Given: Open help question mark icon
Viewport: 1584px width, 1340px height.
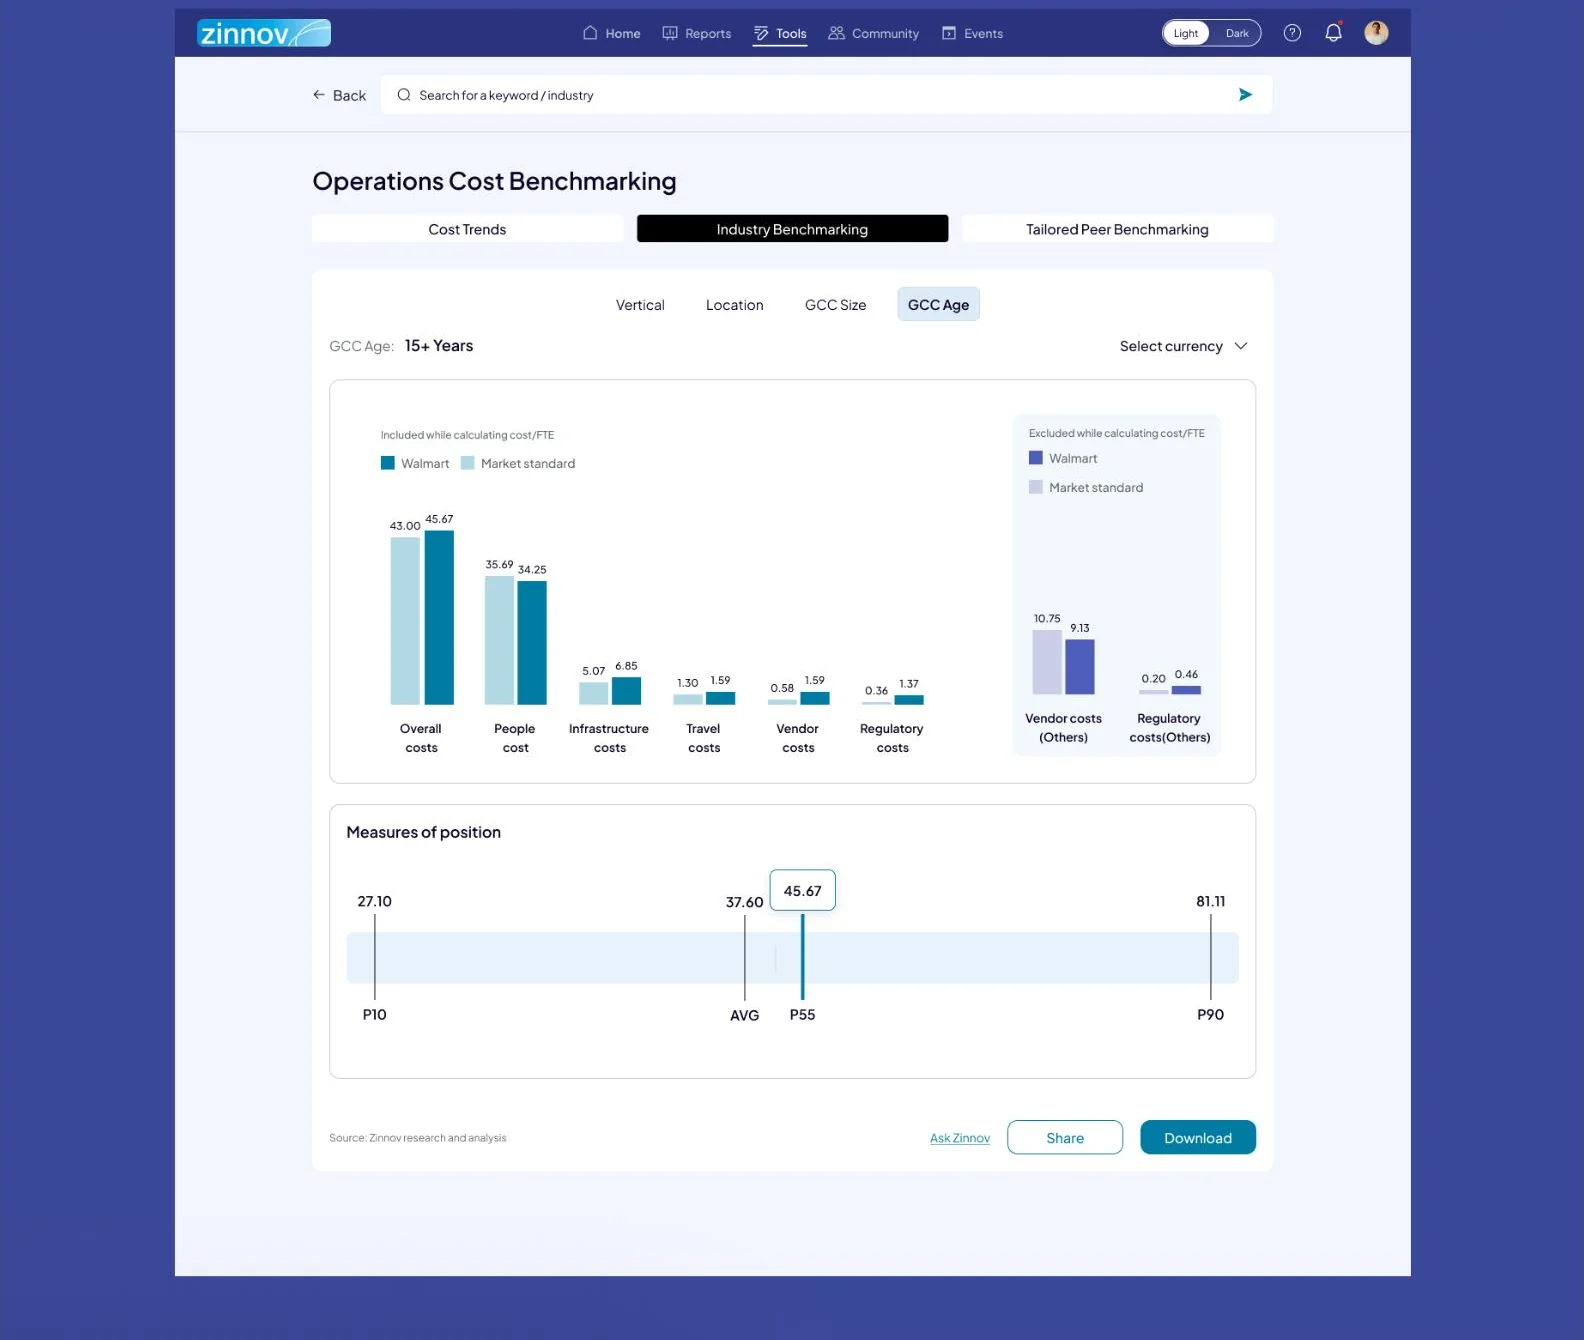Looking at the screenshot, I should (1292, 33).
